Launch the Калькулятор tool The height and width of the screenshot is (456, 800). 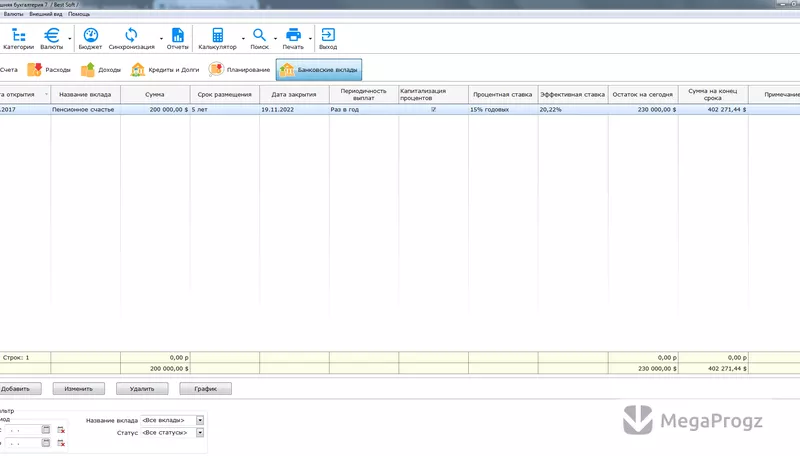pyautogui.click(x=217, y=39)
